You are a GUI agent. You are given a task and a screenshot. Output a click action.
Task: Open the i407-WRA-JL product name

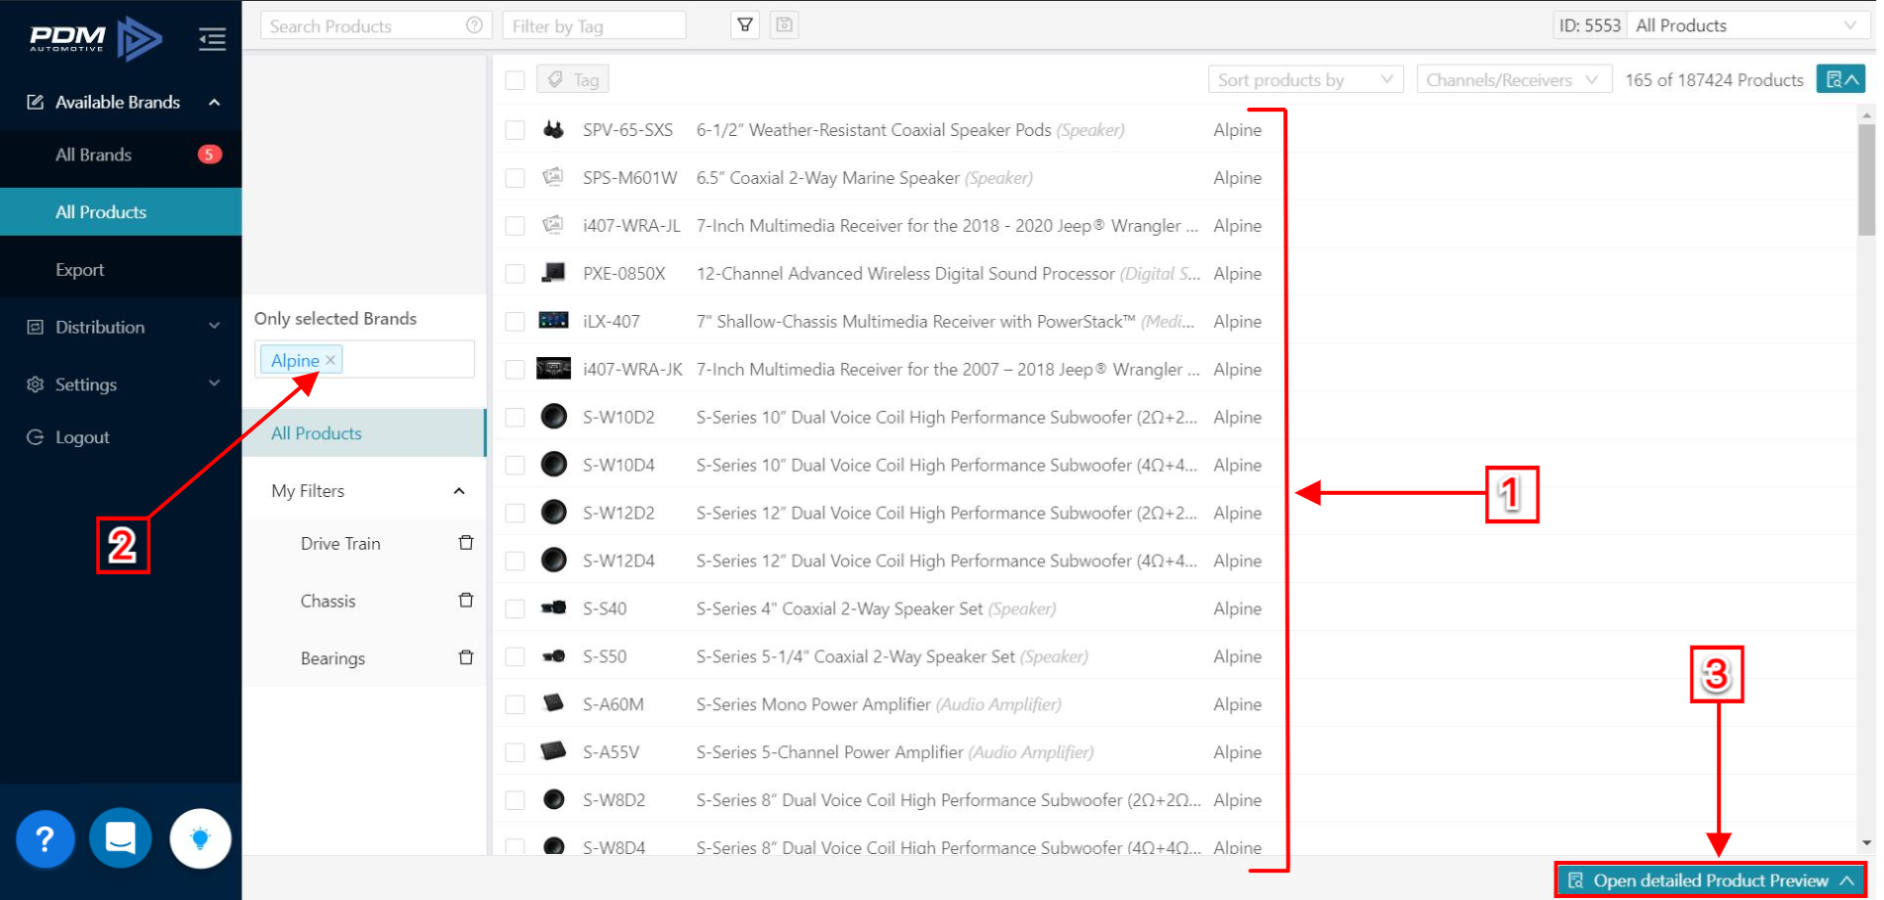(x=946, y=225)
